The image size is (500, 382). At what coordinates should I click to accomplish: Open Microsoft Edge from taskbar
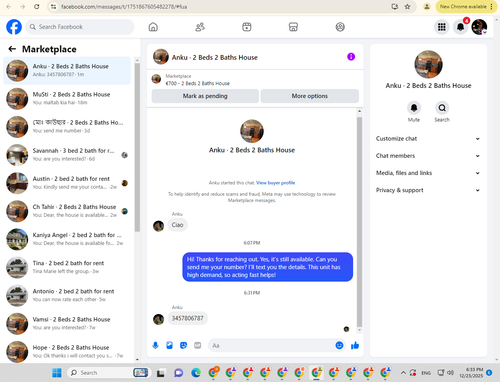click(x=196, y=373)
